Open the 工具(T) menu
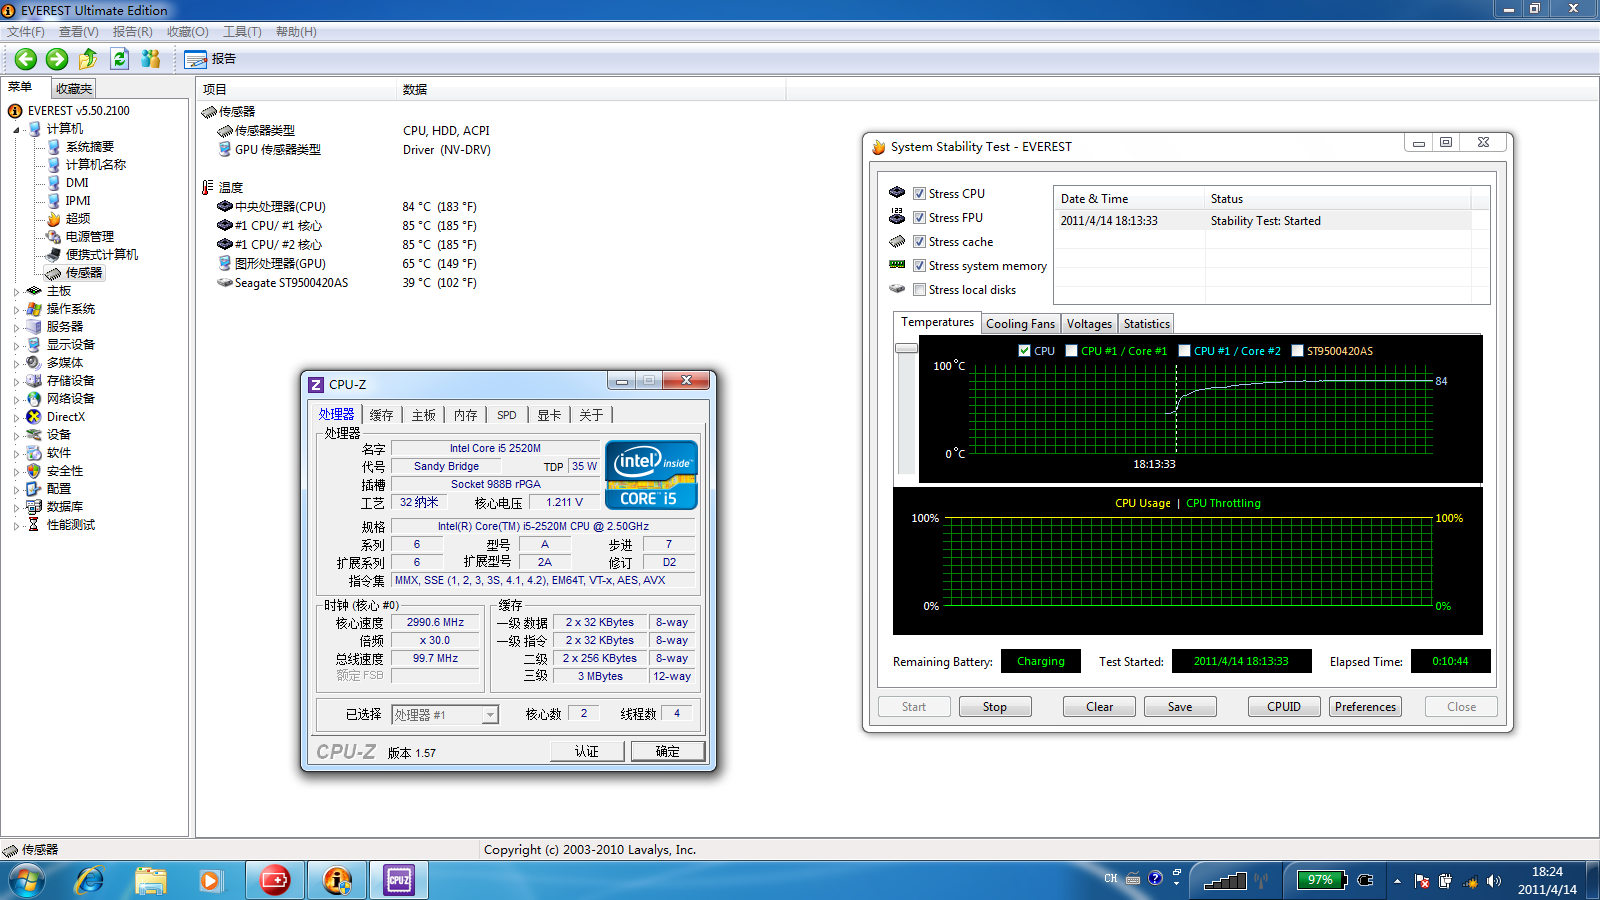The height and width of the screenshot is (900, 1600). tap(242, 32)
